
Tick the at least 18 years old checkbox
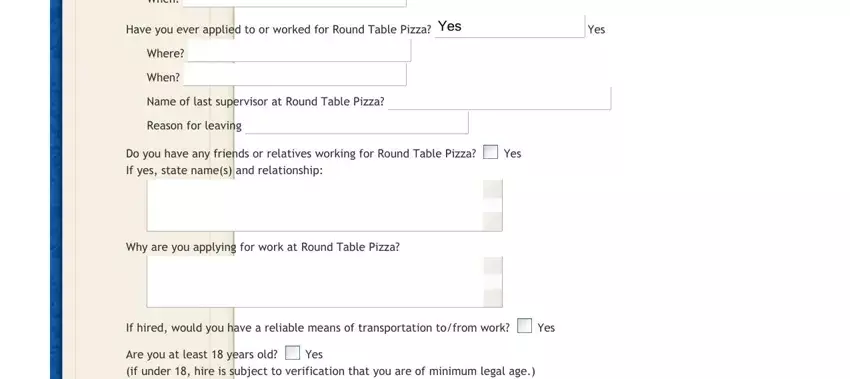tap(292, 353)
